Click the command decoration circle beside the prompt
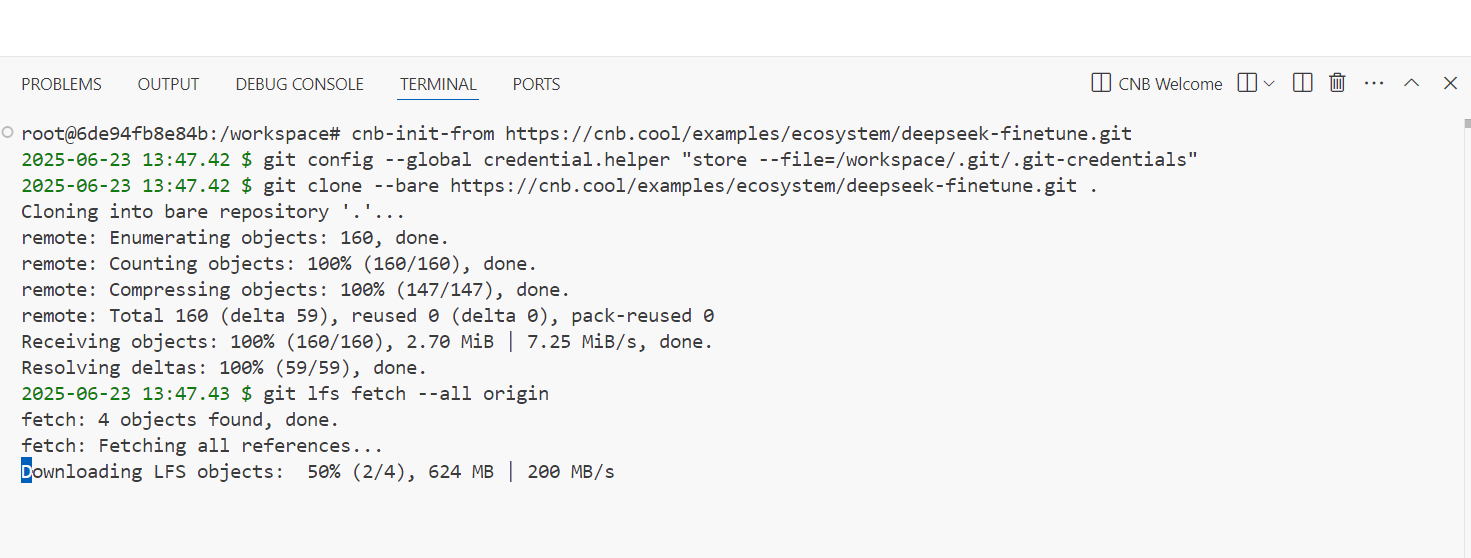 [8, 132]
